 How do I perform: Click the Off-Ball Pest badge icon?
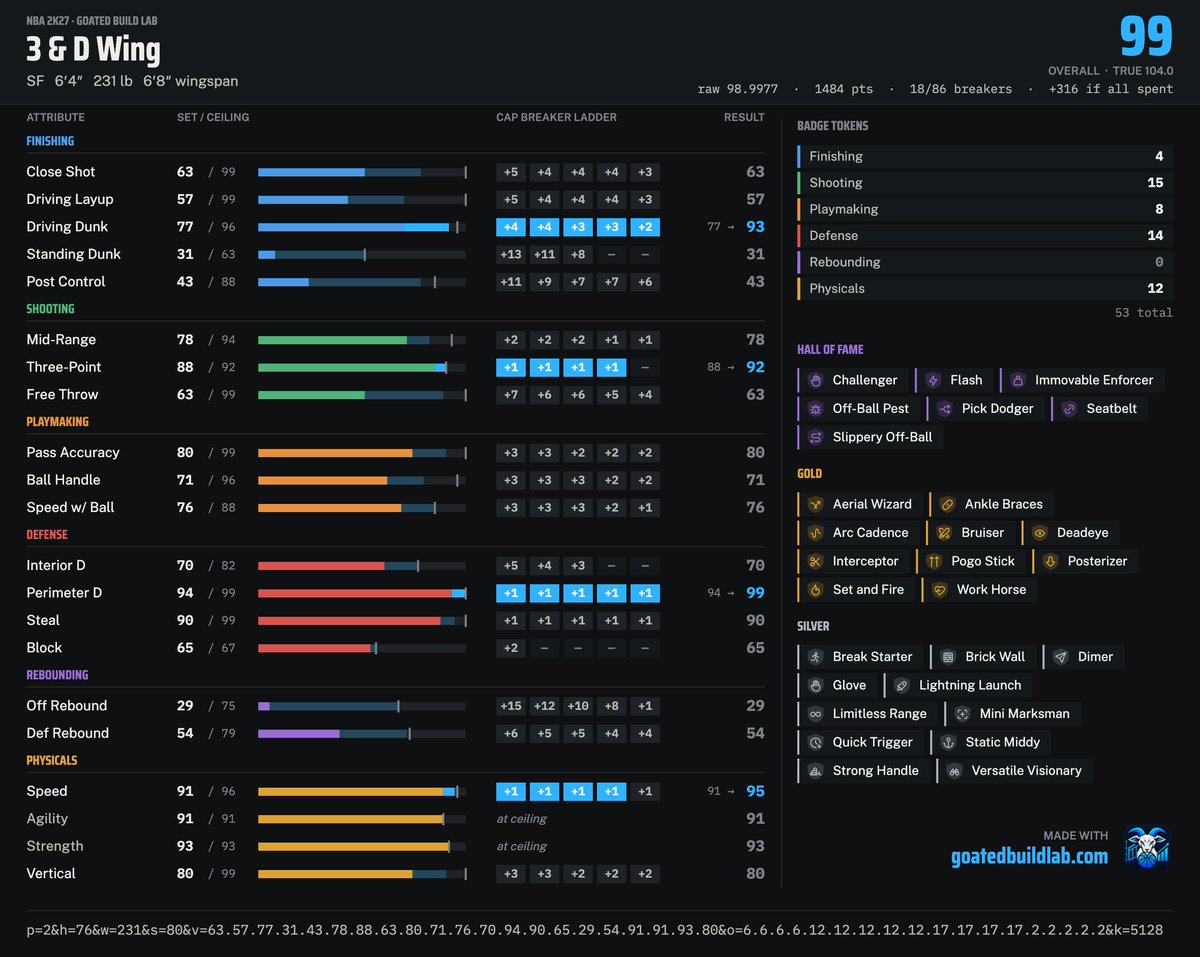pos(815,408)
